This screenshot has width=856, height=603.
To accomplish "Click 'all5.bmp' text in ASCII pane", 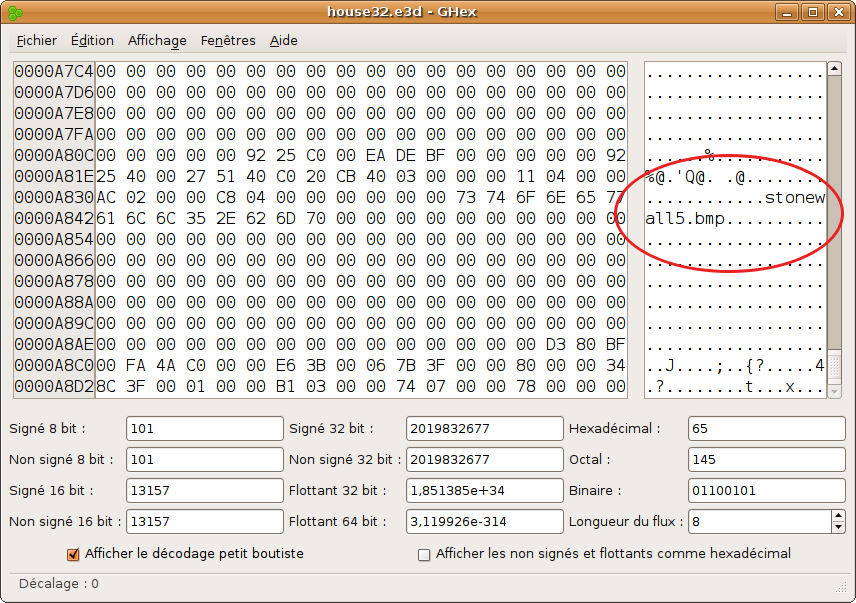I will pos(685,219).
